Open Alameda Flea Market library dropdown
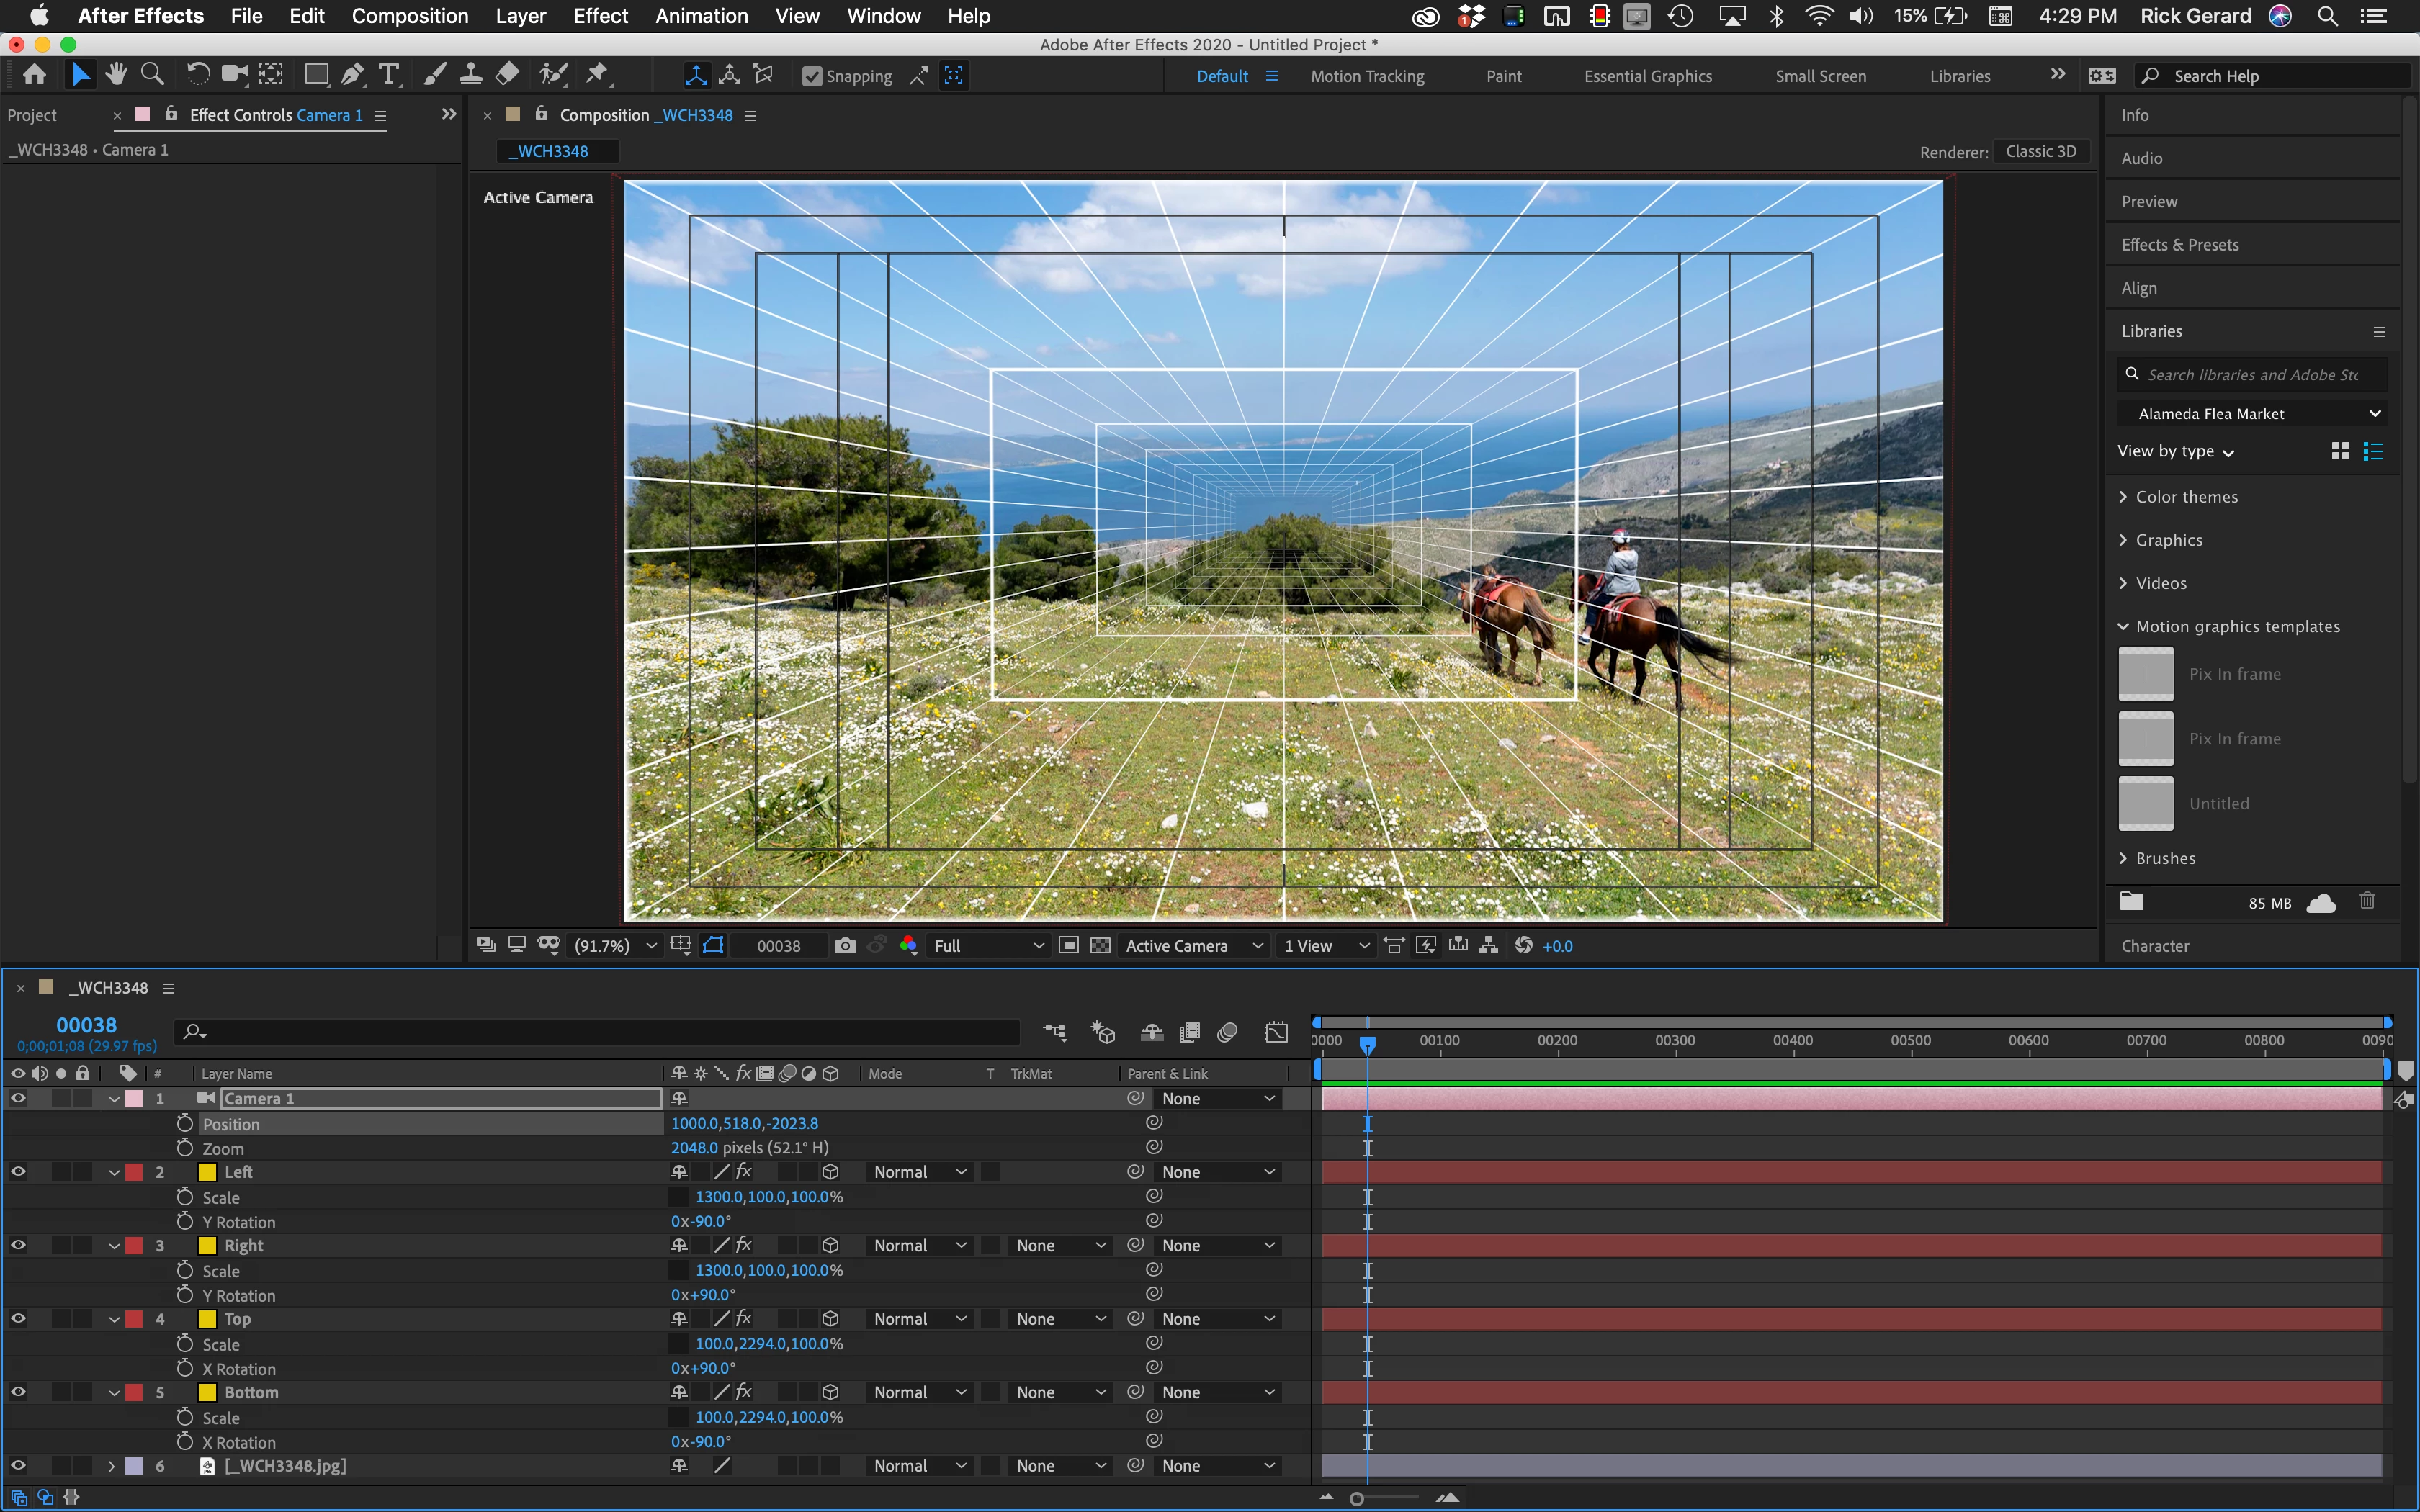 point(2251,414)
